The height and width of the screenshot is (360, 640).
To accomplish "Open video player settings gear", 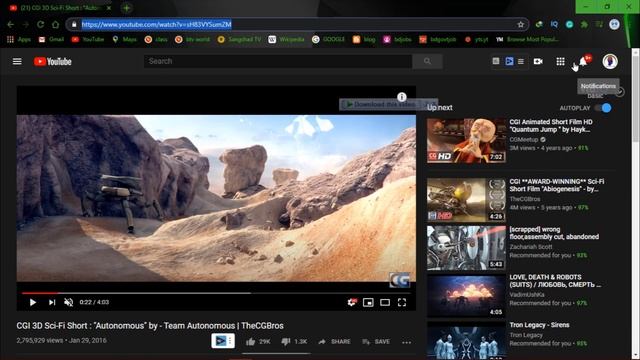I will coord(351,302).
